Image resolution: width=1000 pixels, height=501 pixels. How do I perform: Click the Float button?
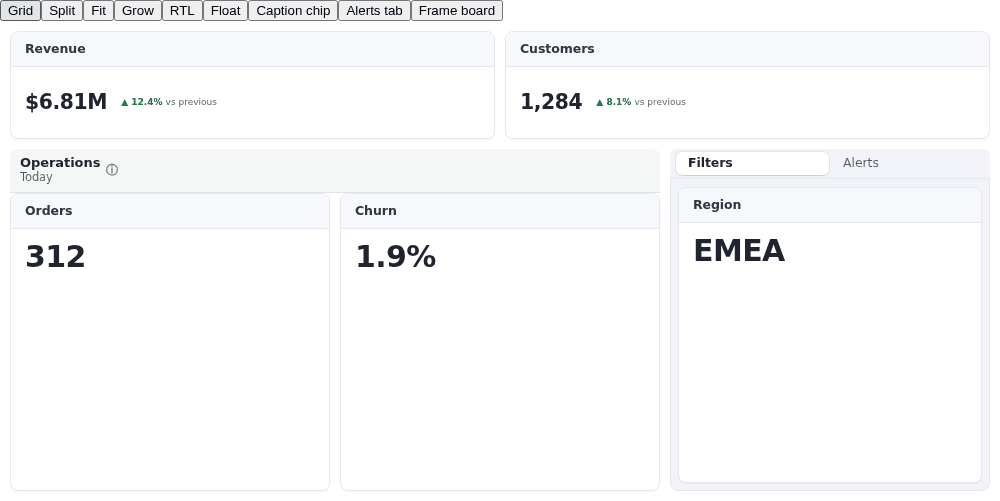tap(225, 11)
